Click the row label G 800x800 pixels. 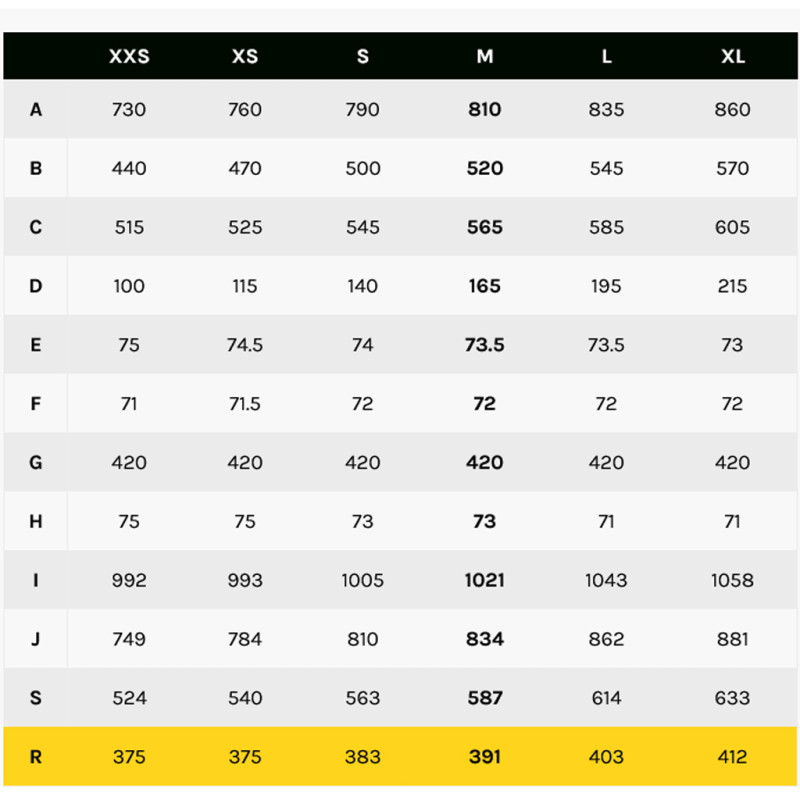tap(36, 463)
